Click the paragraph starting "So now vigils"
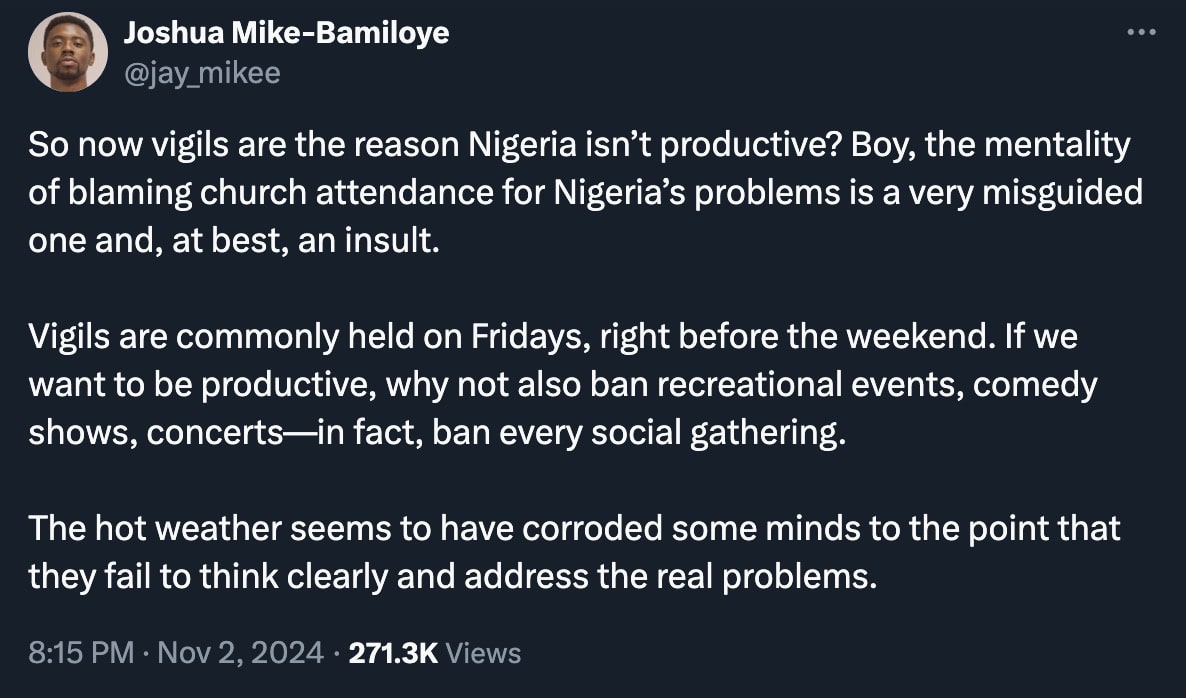Viewport: 1186px width, 698px height. [580, 193]
